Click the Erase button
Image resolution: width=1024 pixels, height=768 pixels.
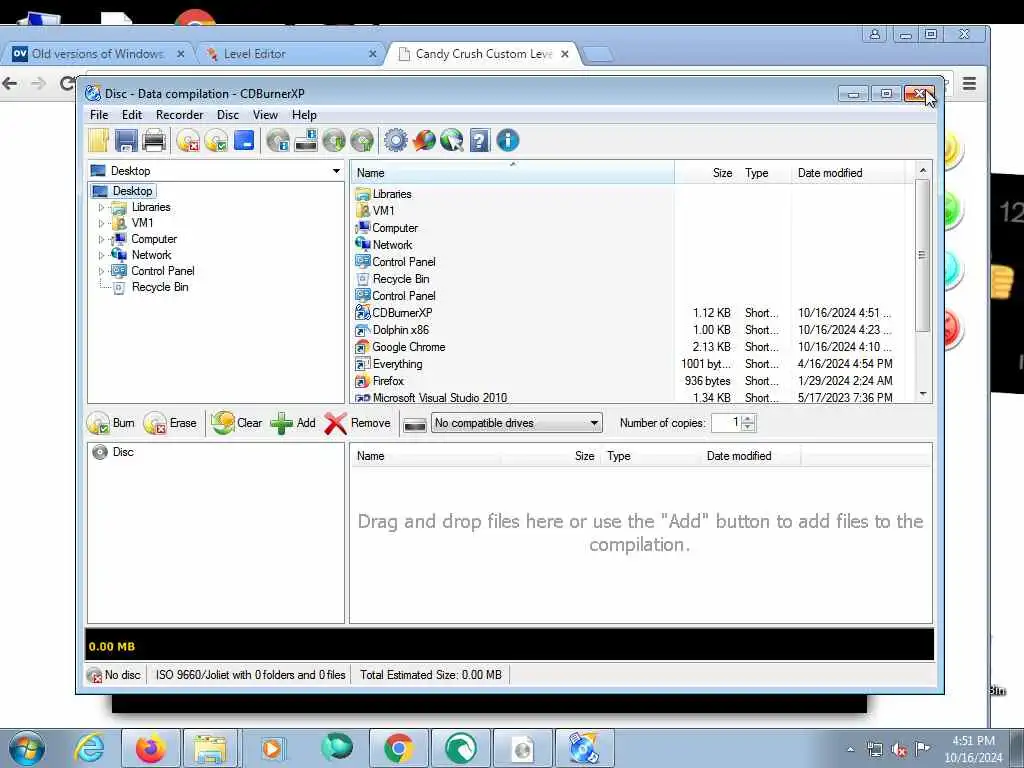point(170,423)
